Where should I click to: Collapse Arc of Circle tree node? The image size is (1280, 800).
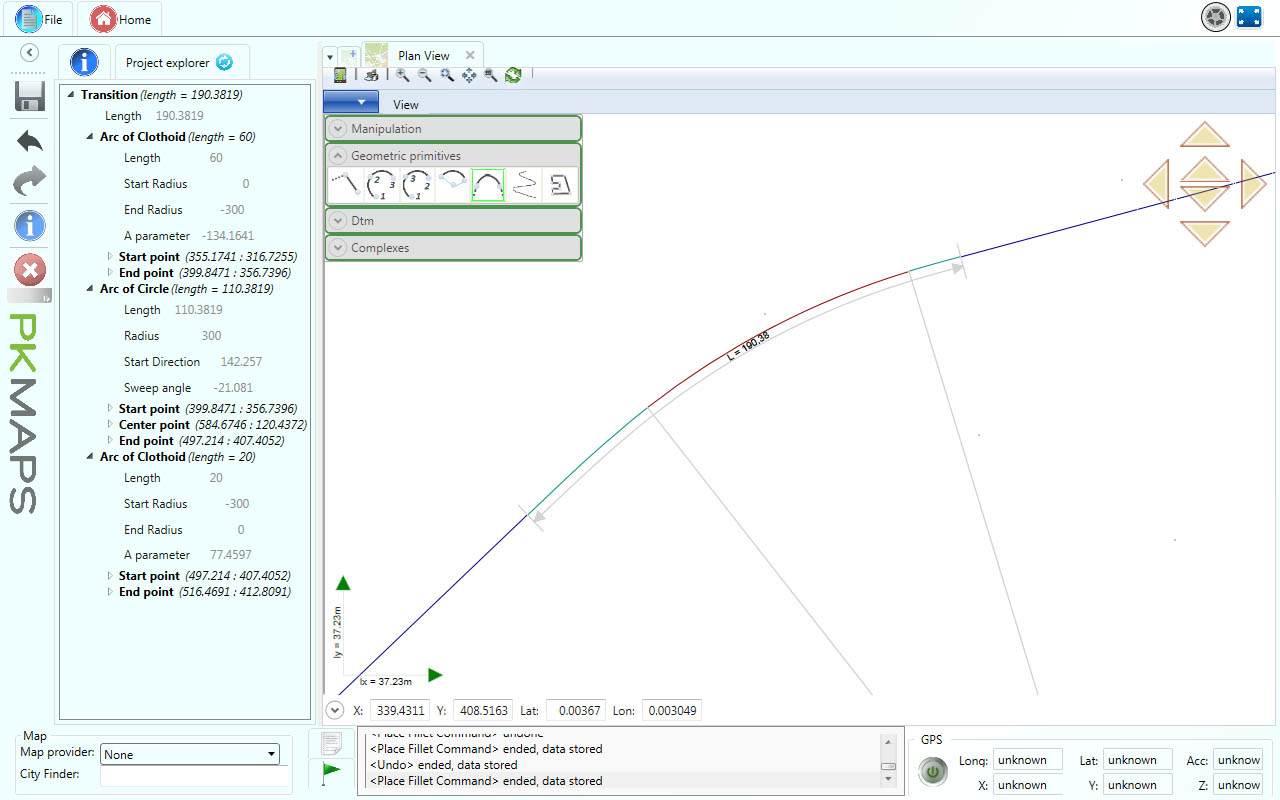point(90,289)
